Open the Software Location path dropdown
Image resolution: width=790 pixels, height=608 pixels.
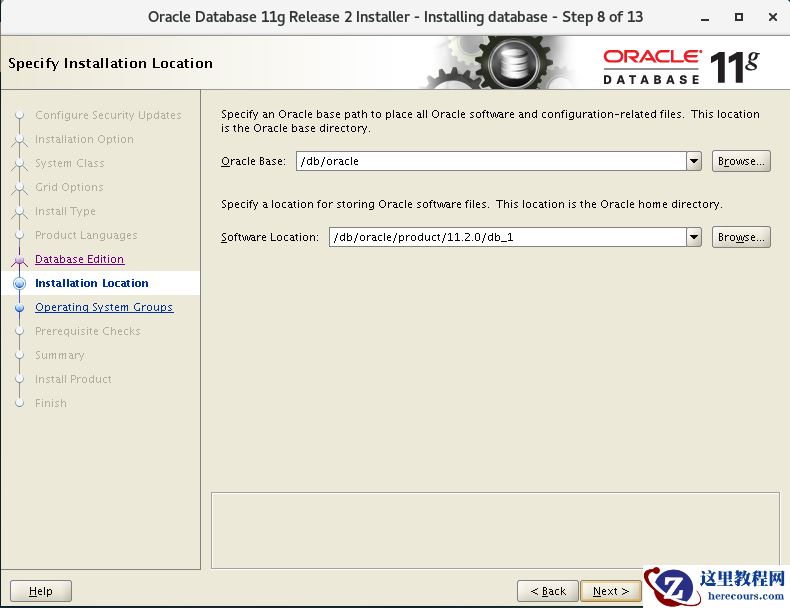coord(694,237)
